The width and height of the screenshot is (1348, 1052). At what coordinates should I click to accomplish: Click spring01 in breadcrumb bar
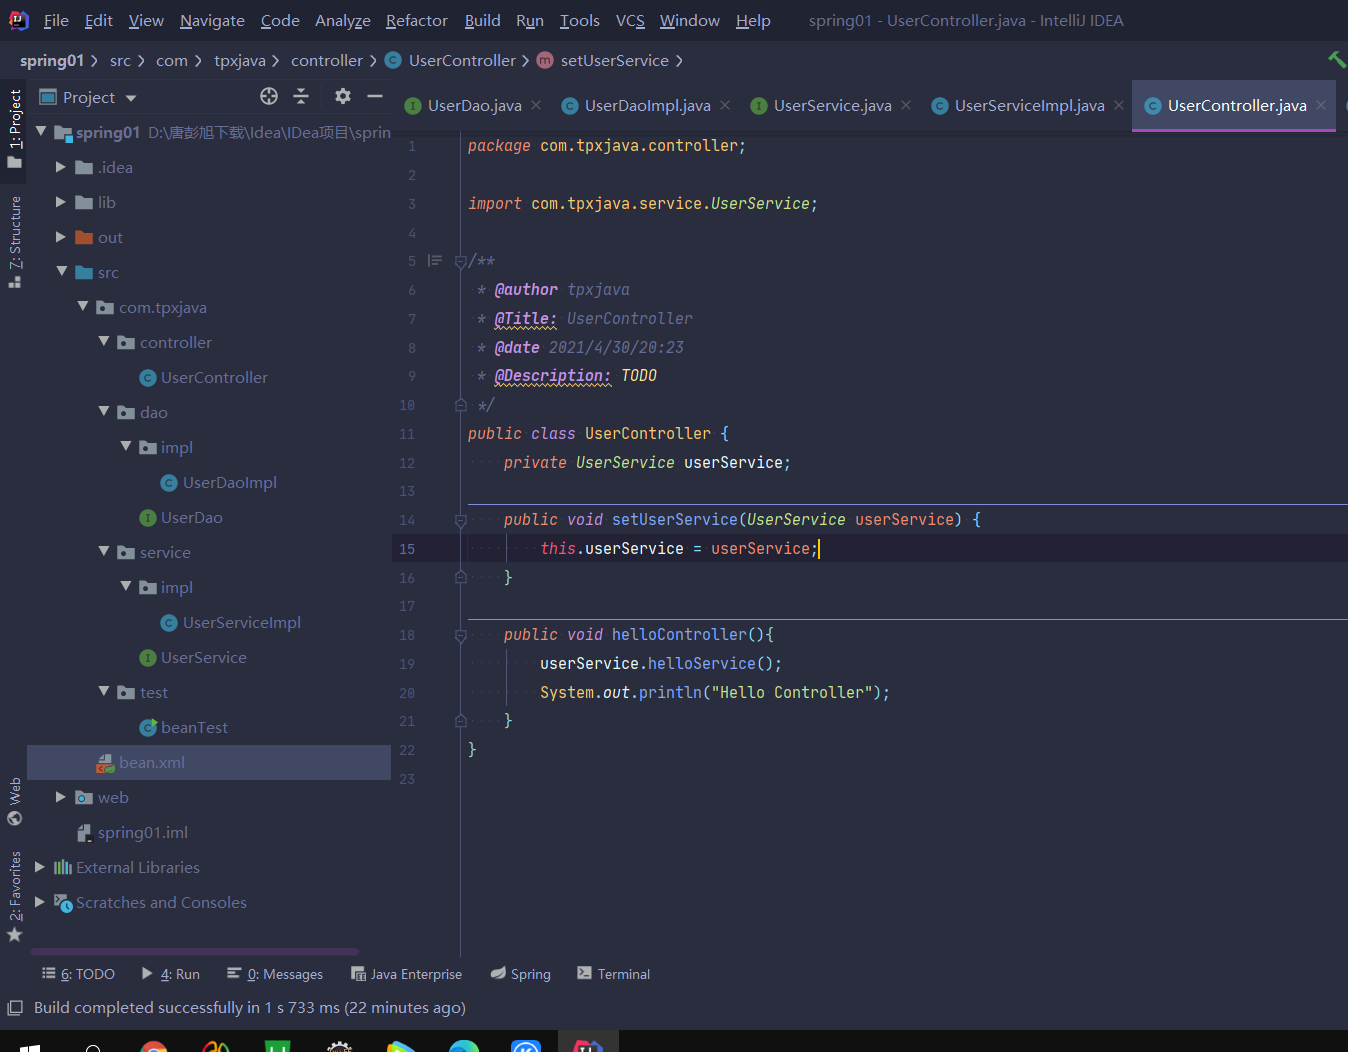(x=52, y=60)
